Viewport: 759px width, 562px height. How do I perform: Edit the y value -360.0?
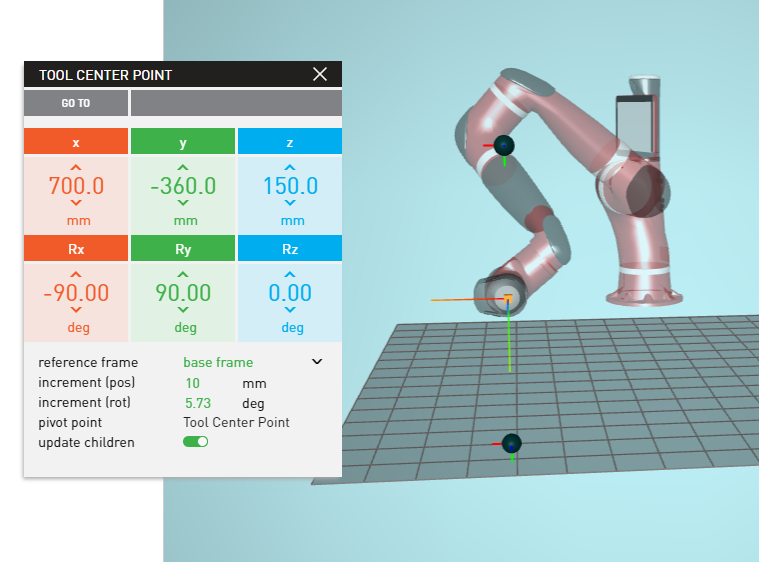(x=183, y=186)
